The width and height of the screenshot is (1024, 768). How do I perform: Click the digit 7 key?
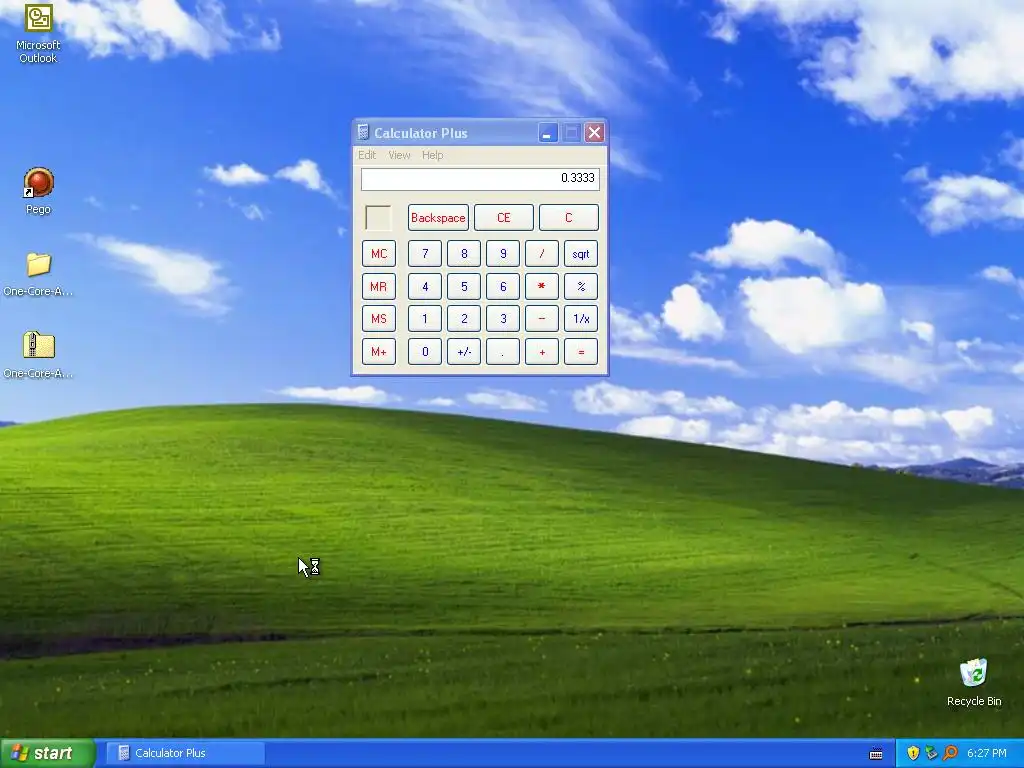pos(425,253)
